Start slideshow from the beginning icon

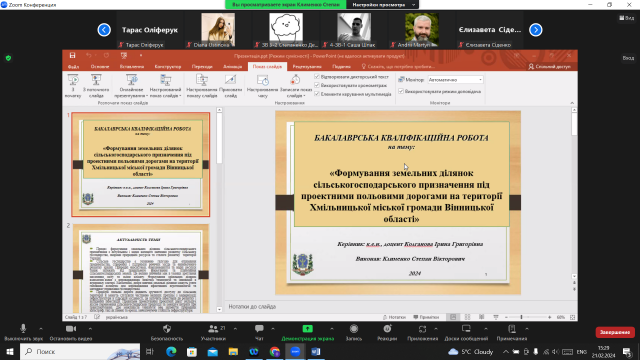[73, 80]
